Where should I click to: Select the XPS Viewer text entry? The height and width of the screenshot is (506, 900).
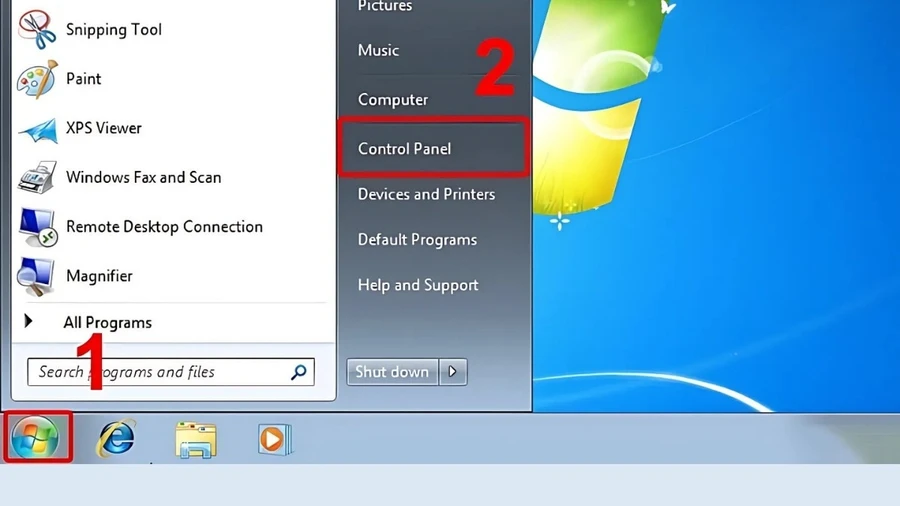click(104, 128)
